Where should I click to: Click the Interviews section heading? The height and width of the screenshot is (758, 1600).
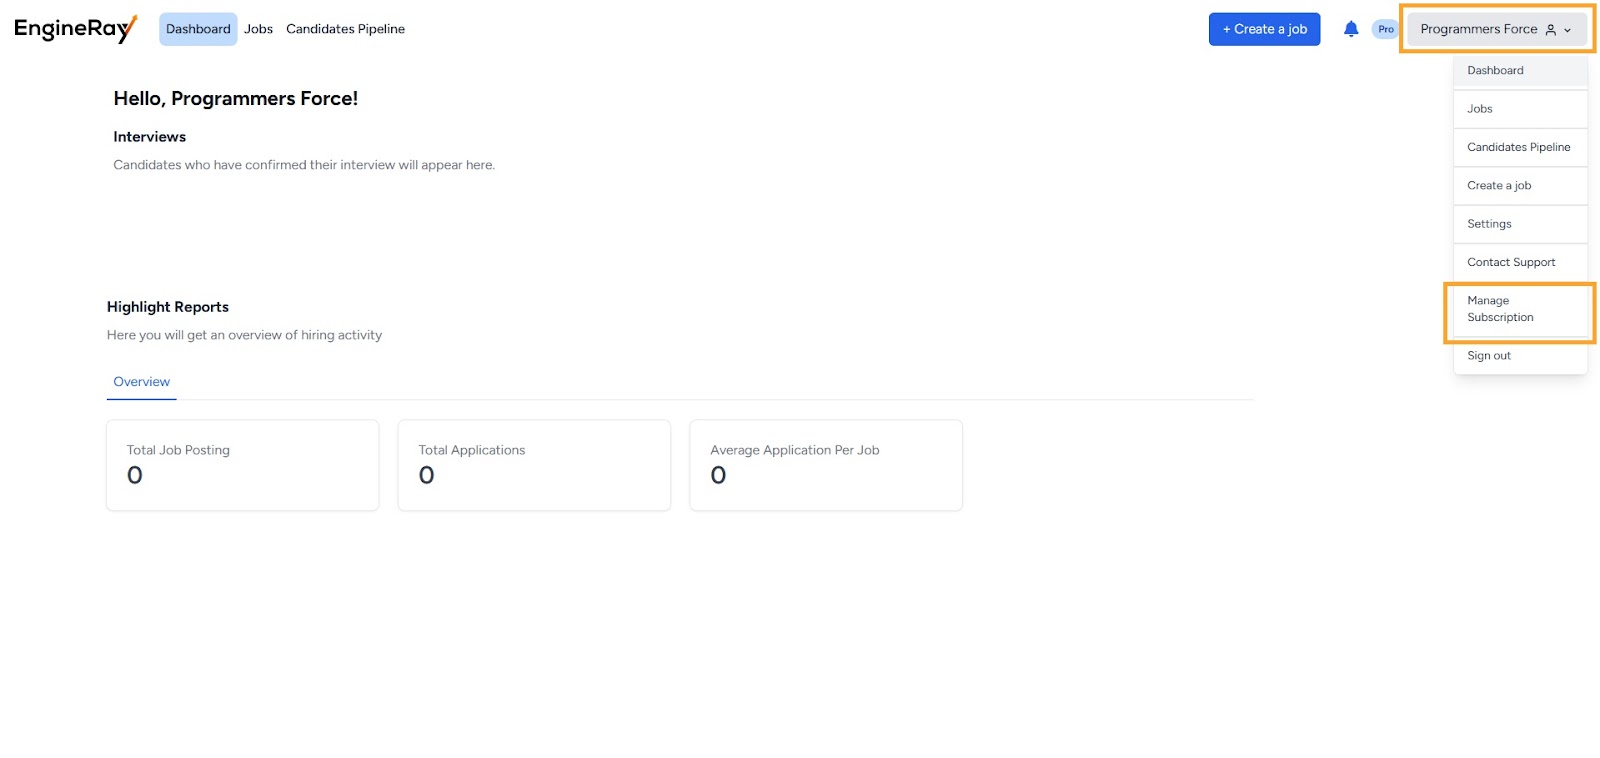pos(150,137)
